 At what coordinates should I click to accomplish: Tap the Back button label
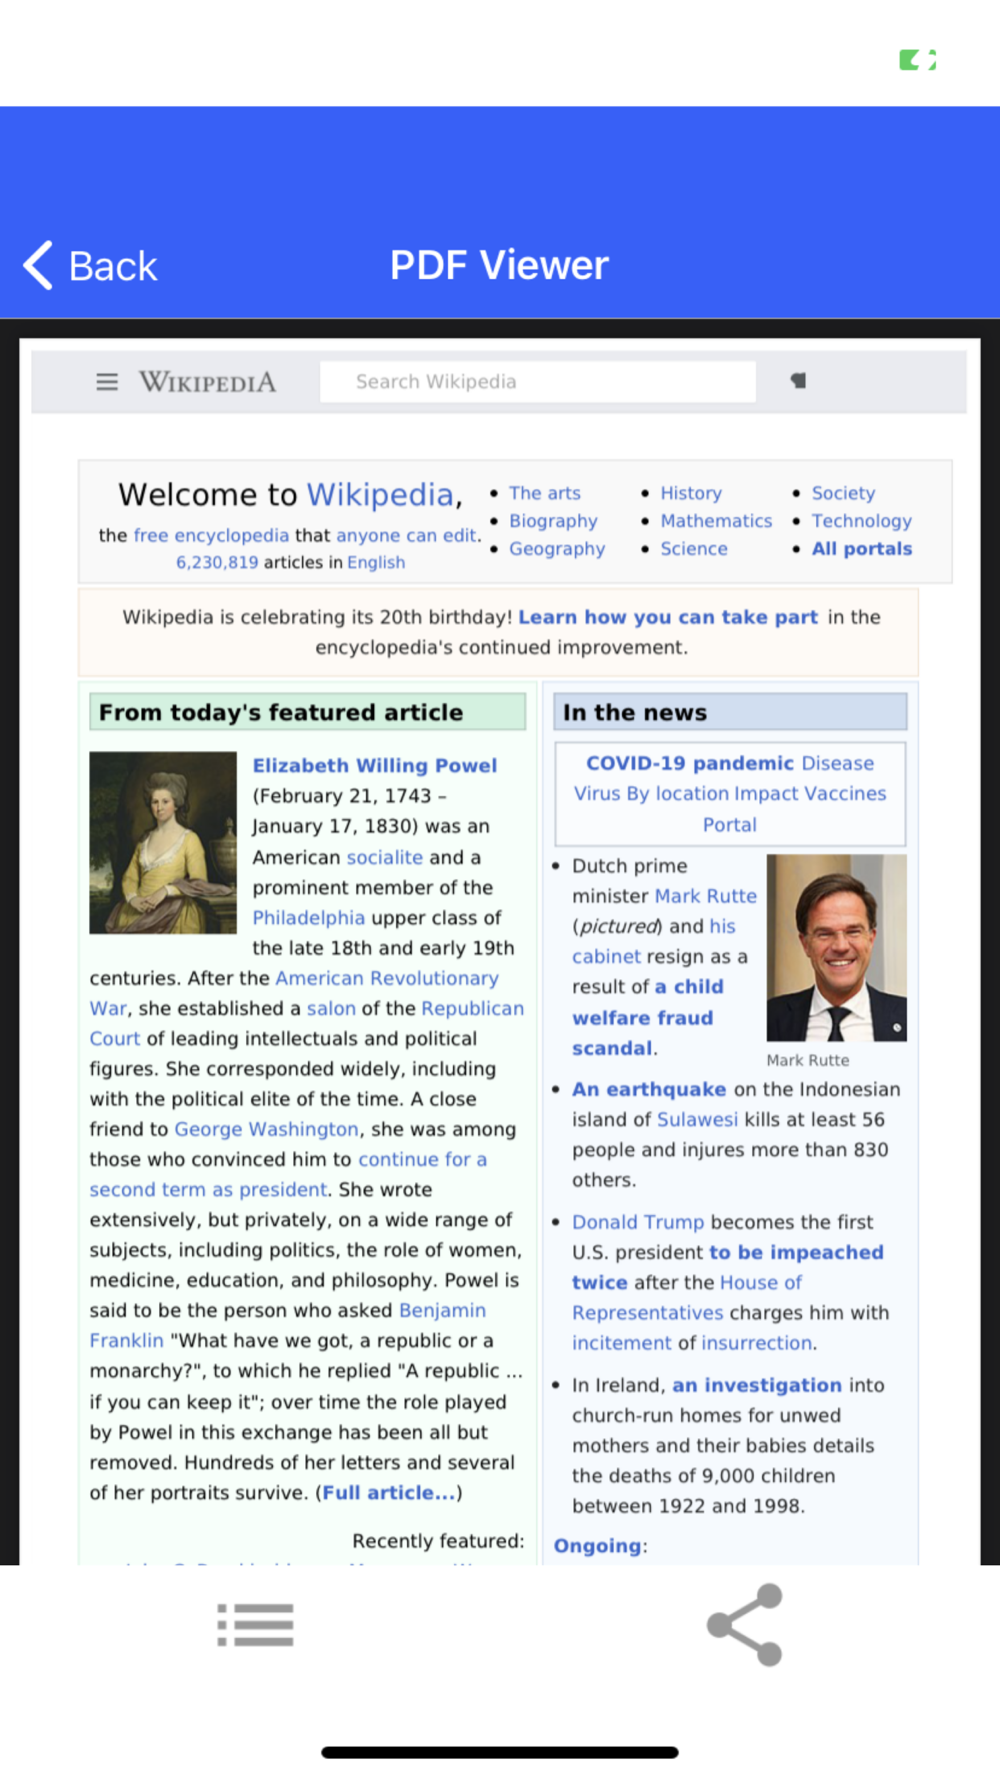click(x=113, y=267)
